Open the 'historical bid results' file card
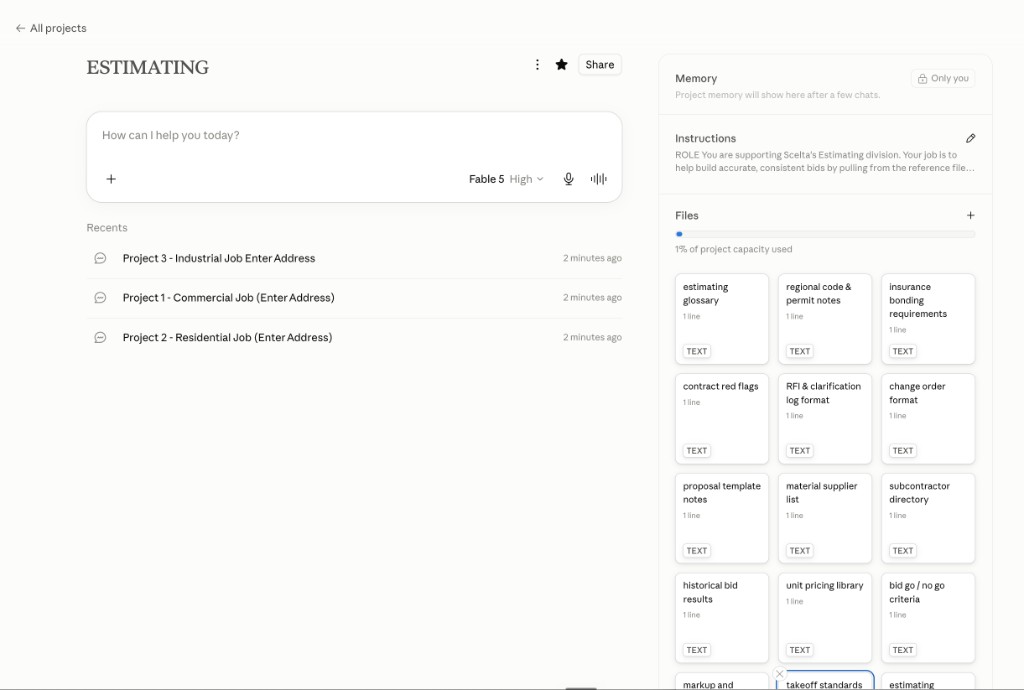1024x690 pixels. (722, 618)
